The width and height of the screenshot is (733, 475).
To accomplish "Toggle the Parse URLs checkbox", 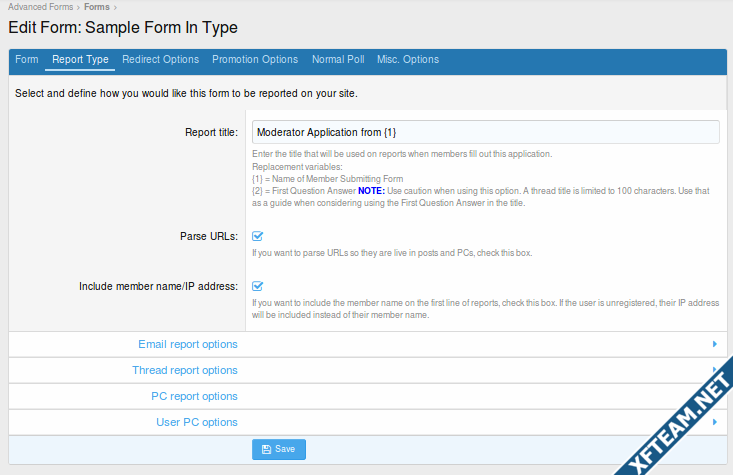I will pos(258,236).
